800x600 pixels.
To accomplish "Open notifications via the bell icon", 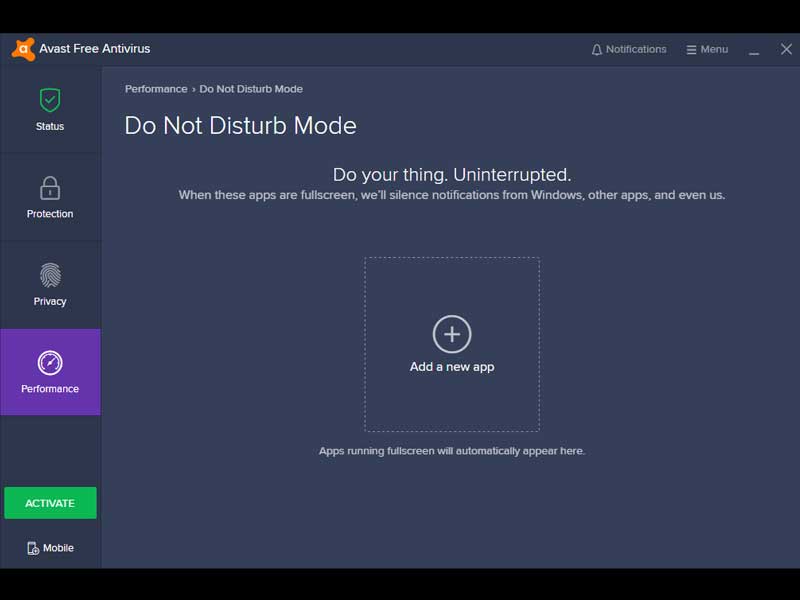I will [597, 50].
